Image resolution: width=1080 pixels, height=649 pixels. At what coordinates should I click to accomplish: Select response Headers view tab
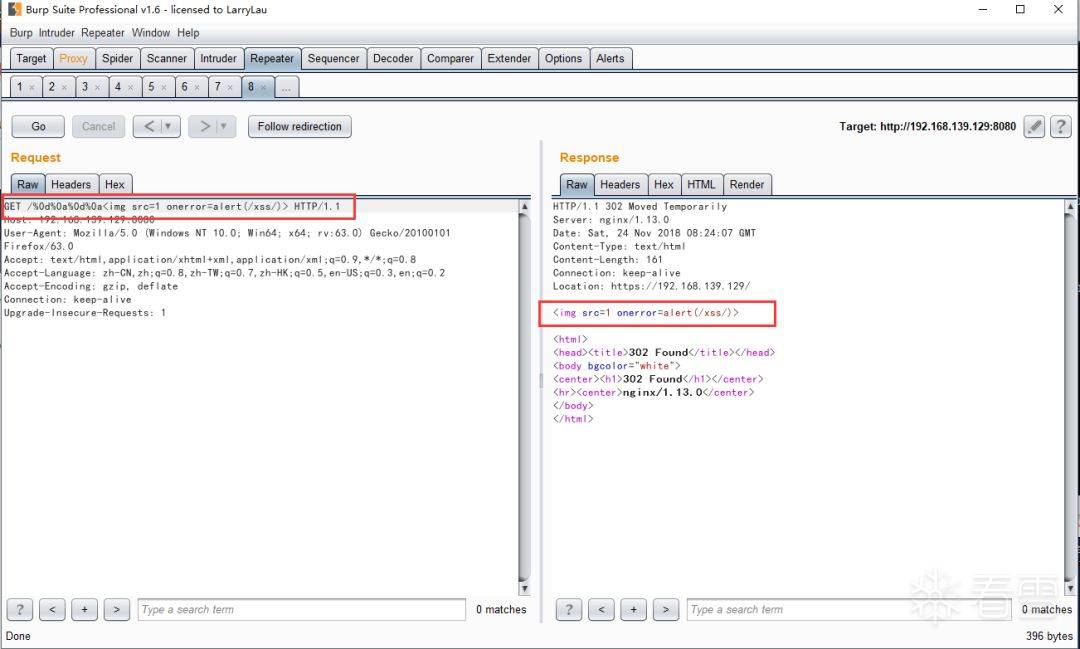coord(620,185)
